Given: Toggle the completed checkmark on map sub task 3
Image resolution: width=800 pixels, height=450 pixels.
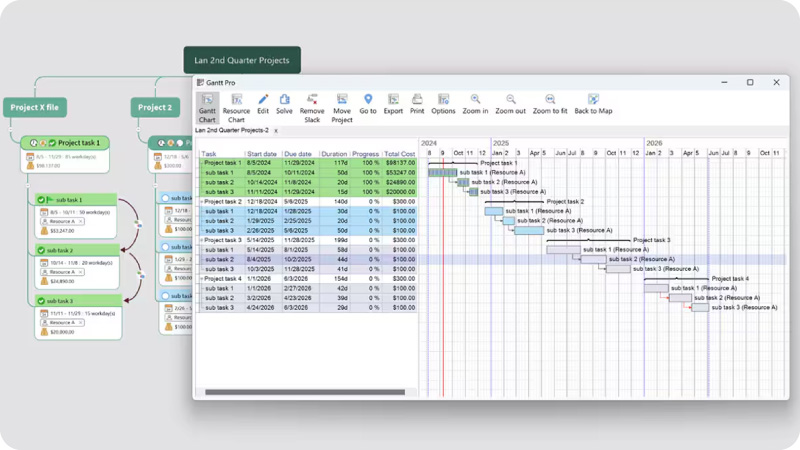Looking at the screenshot, I should pyautogui.click(x=41, y=301).
